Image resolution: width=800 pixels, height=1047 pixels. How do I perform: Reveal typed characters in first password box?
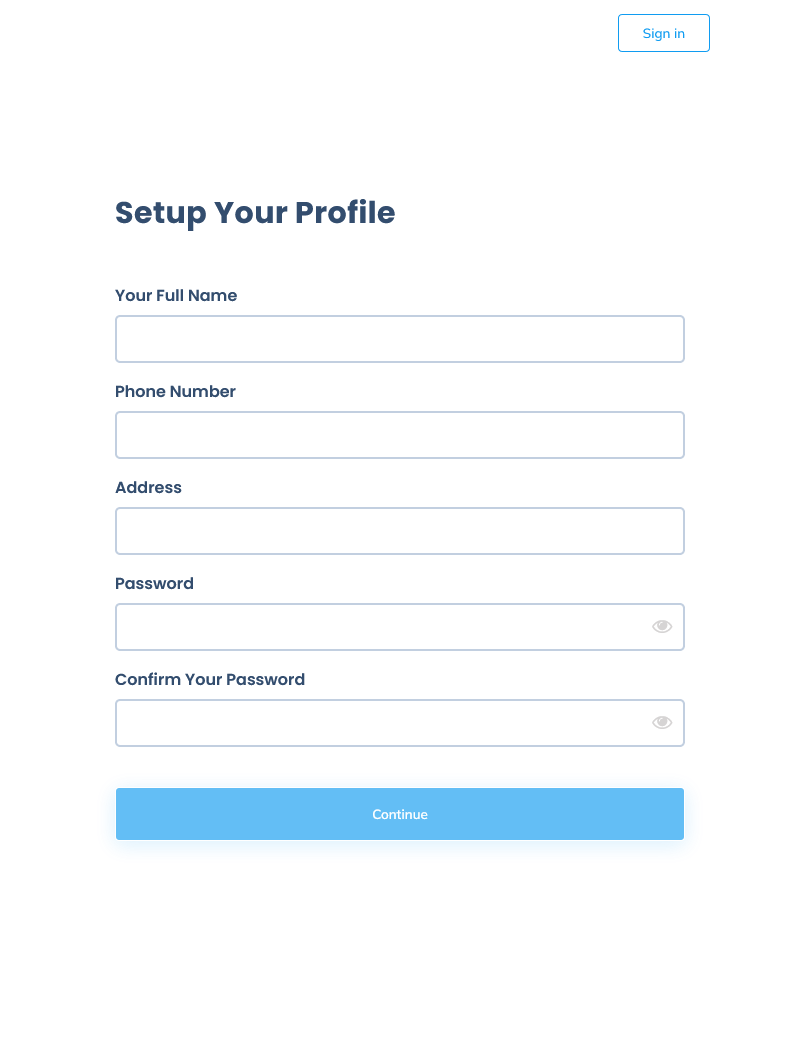point(662,626)
